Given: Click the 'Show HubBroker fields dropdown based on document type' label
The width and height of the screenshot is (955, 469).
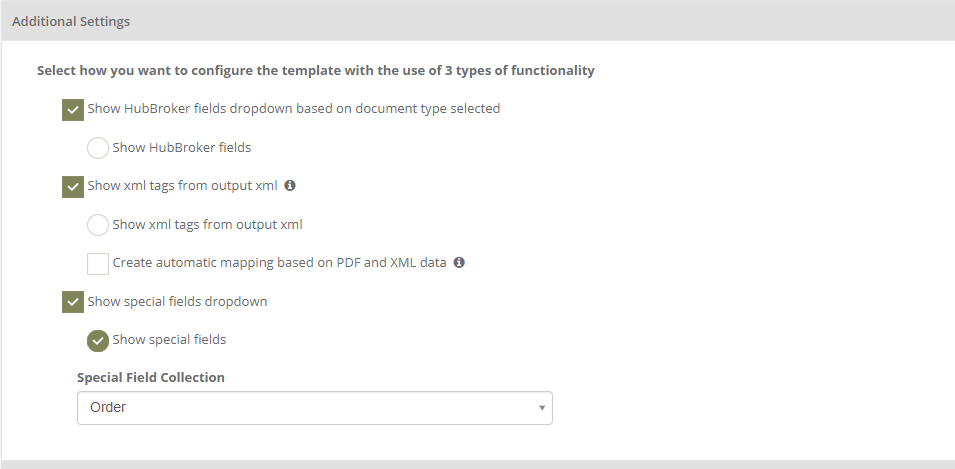Looking at the screenshot, I should (294, 108).
